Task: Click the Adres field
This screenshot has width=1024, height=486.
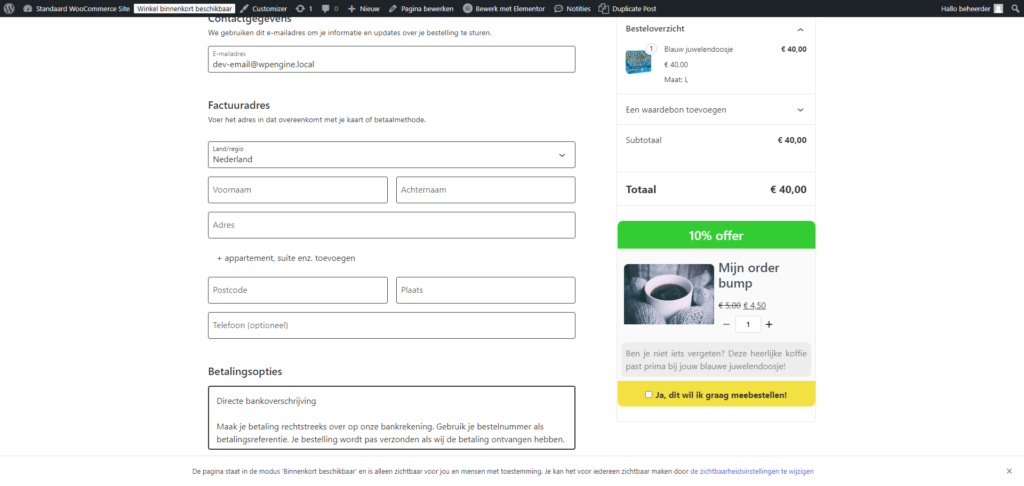Action: click(391, 225)
